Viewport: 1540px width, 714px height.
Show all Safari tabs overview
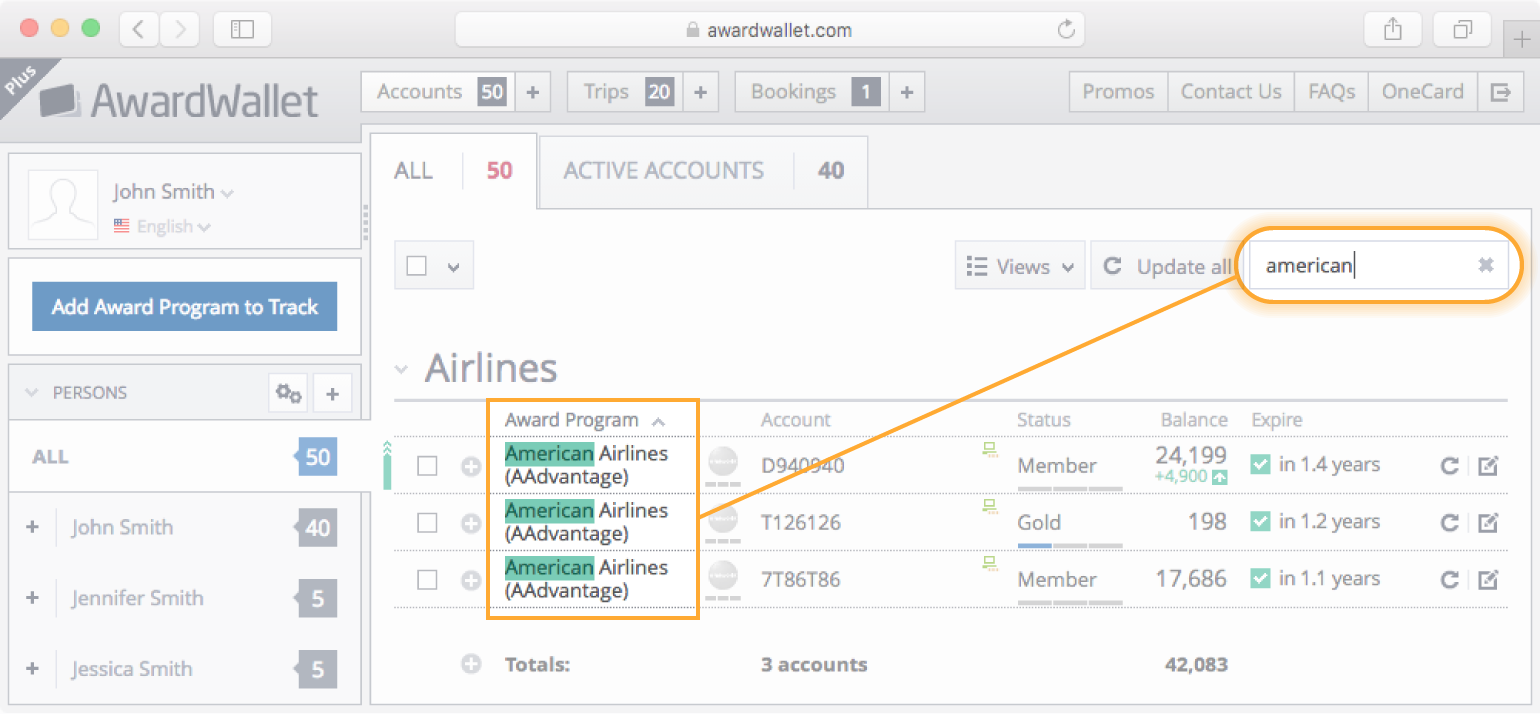tap(1462, 30)
